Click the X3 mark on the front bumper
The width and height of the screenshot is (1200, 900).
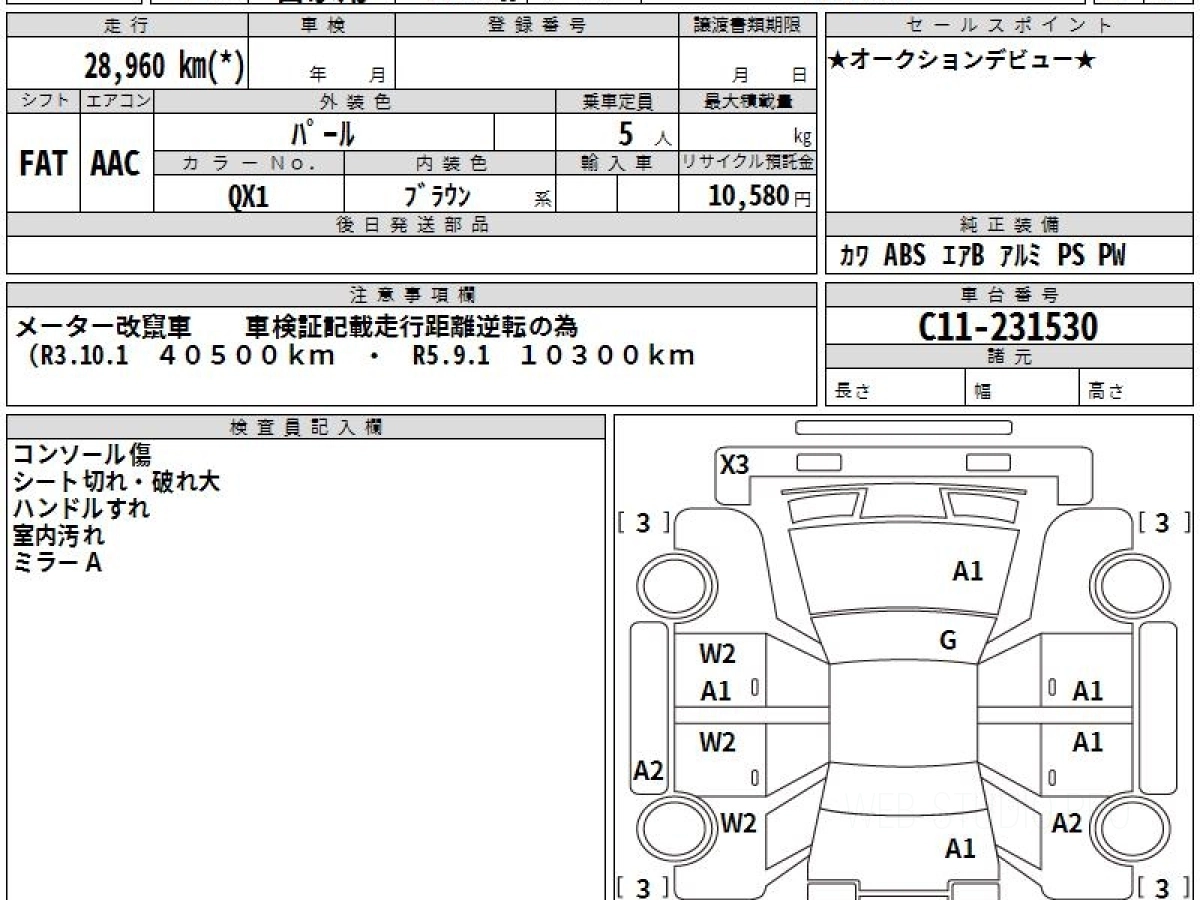click(x=735, y=464)
